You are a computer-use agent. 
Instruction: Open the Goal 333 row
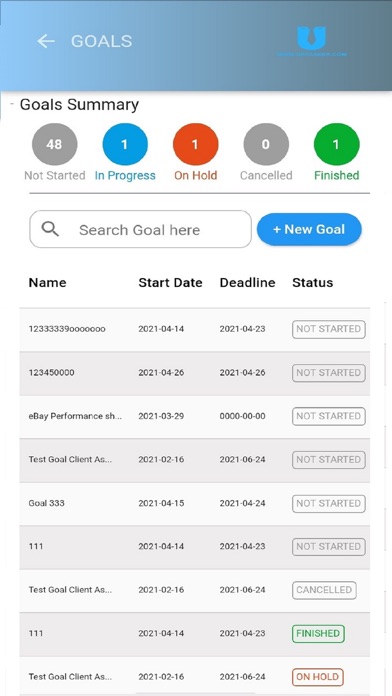[x=194, y=503]
